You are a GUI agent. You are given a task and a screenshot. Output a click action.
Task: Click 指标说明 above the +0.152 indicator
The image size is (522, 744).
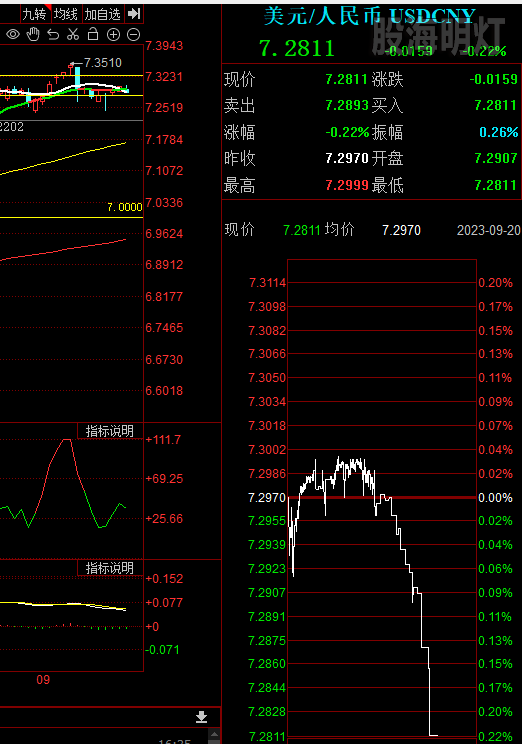point(110,568)
